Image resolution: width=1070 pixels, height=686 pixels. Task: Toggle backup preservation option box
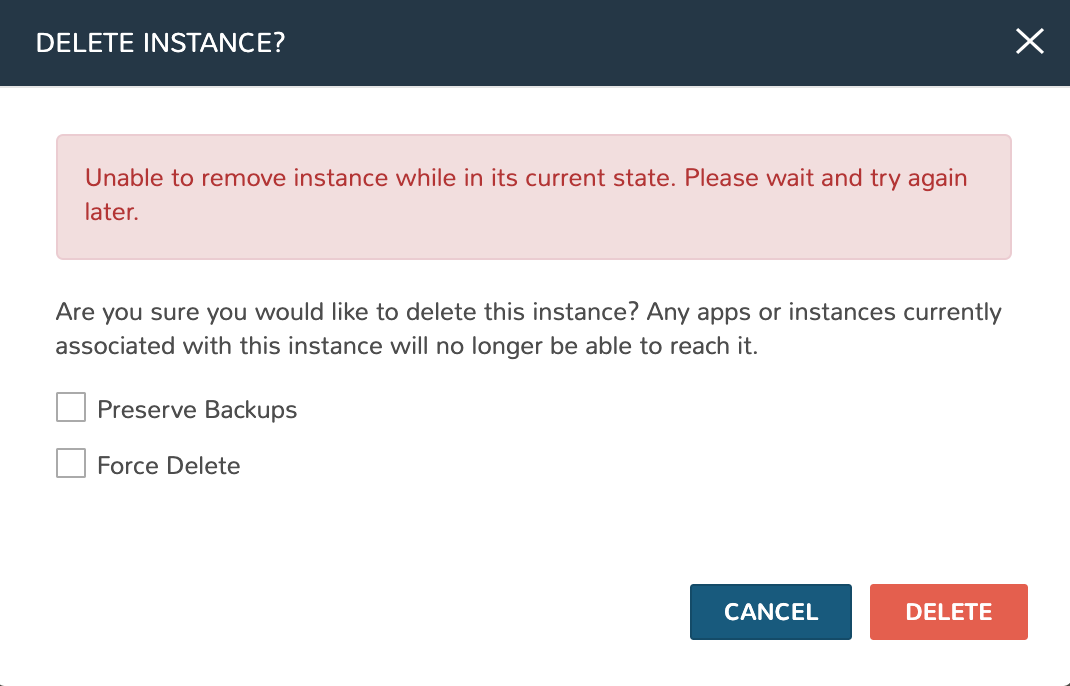[71, 408]
